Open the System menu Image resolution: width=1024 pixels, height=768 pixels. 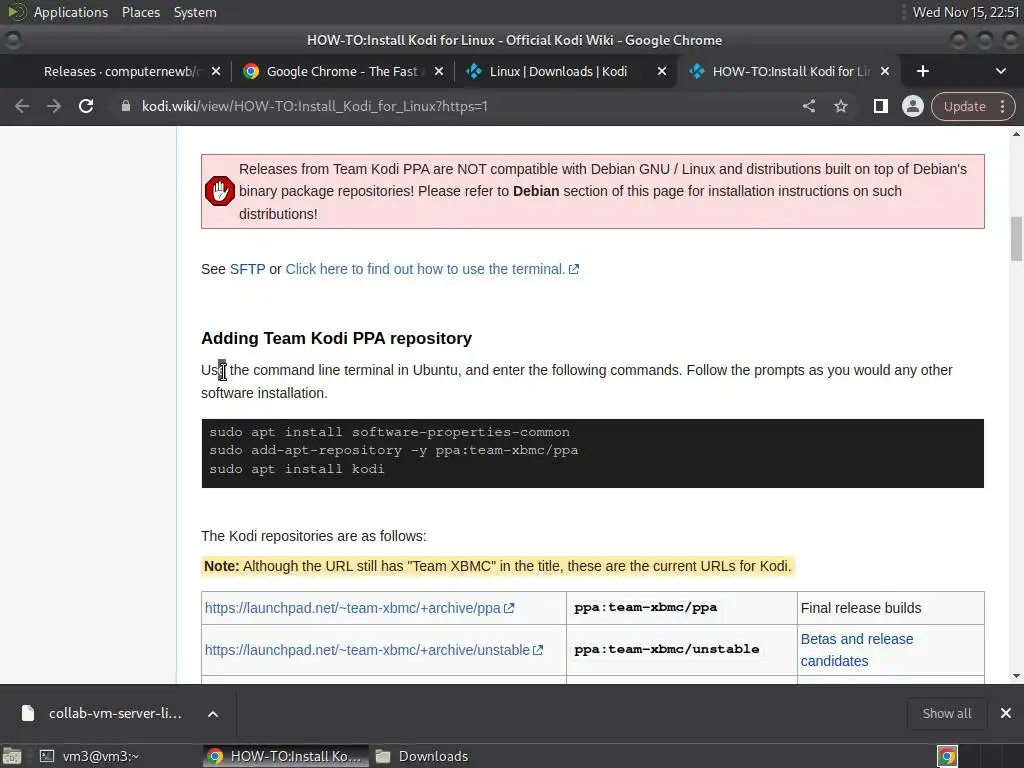coord(195,12)
